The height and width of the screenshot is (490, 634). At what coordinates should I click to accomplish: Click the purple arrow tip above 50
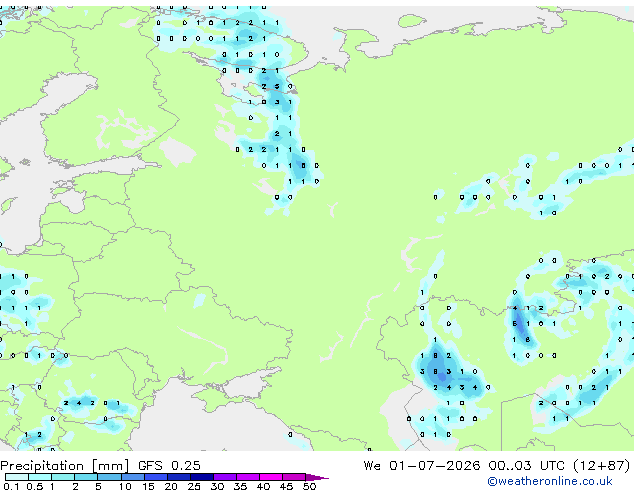pyautogui.click(x=317, y=477)
